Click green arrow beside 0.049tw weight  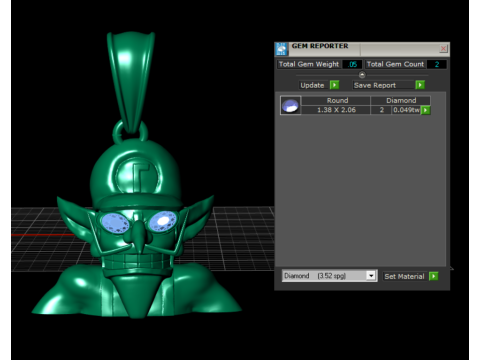click(x=426, y=110)
